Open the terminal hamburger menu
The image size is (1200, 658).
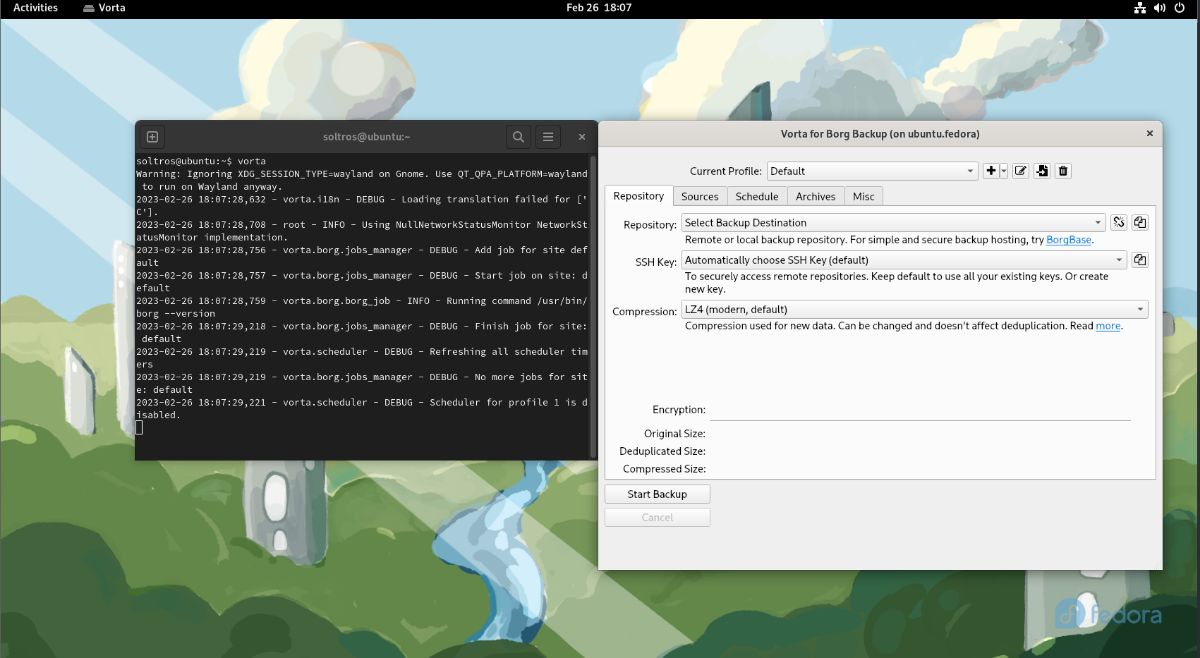tap(549, 136)
